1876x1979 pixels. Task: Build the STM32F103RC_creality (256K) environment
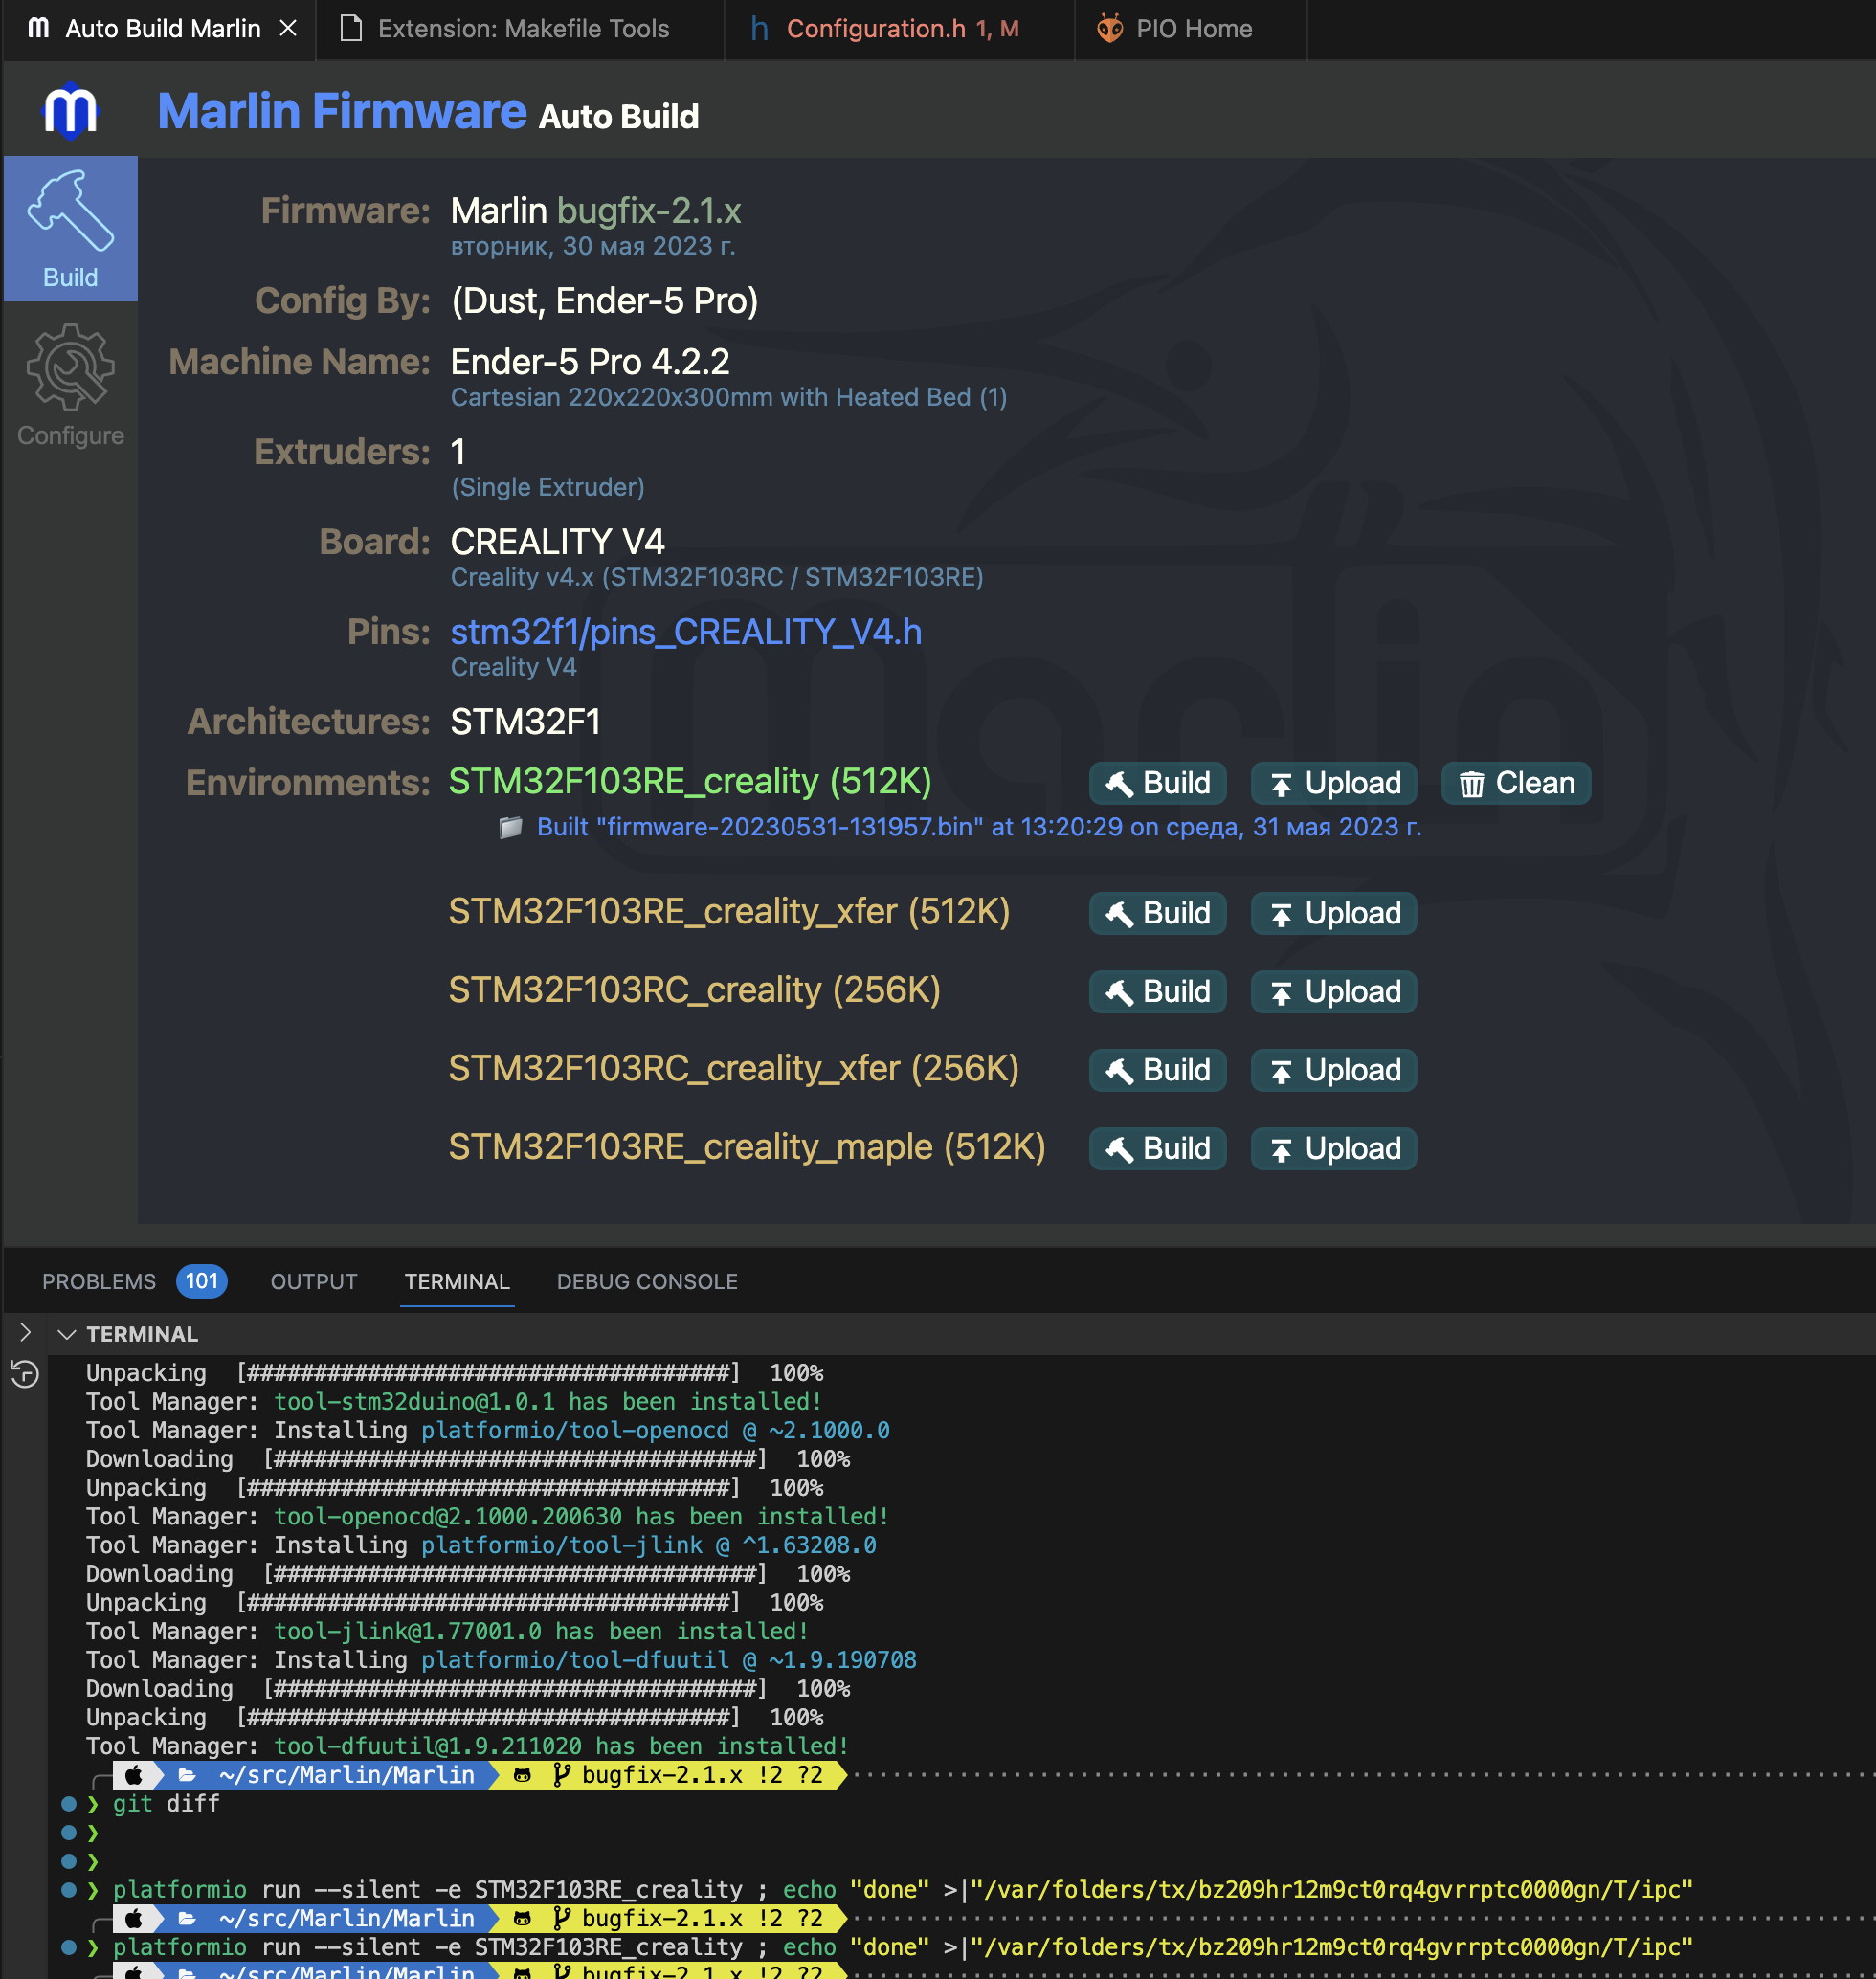1157,992
